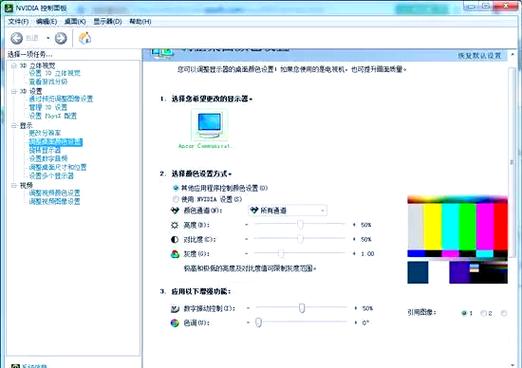Viewport: 522px width, 368px height.
Task: Open the 显示器(D) menu
Action: [x=107, y=22]
